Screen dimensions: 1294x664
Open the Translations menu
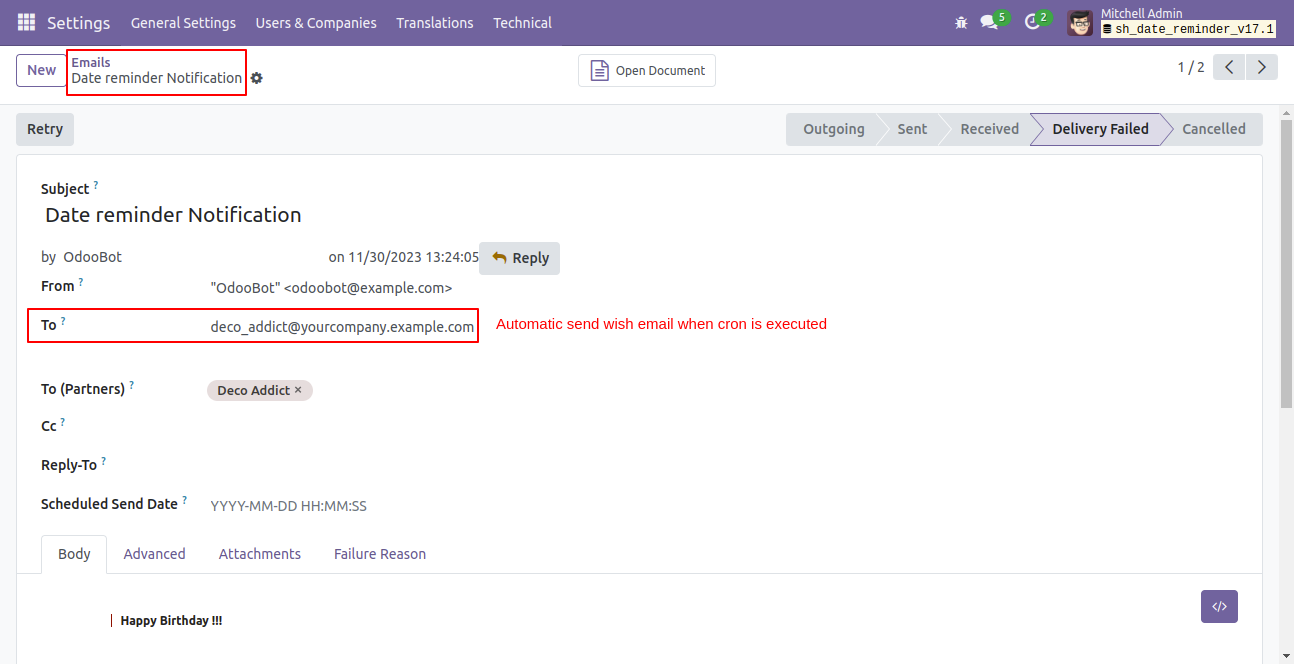[x=434, y=22]
